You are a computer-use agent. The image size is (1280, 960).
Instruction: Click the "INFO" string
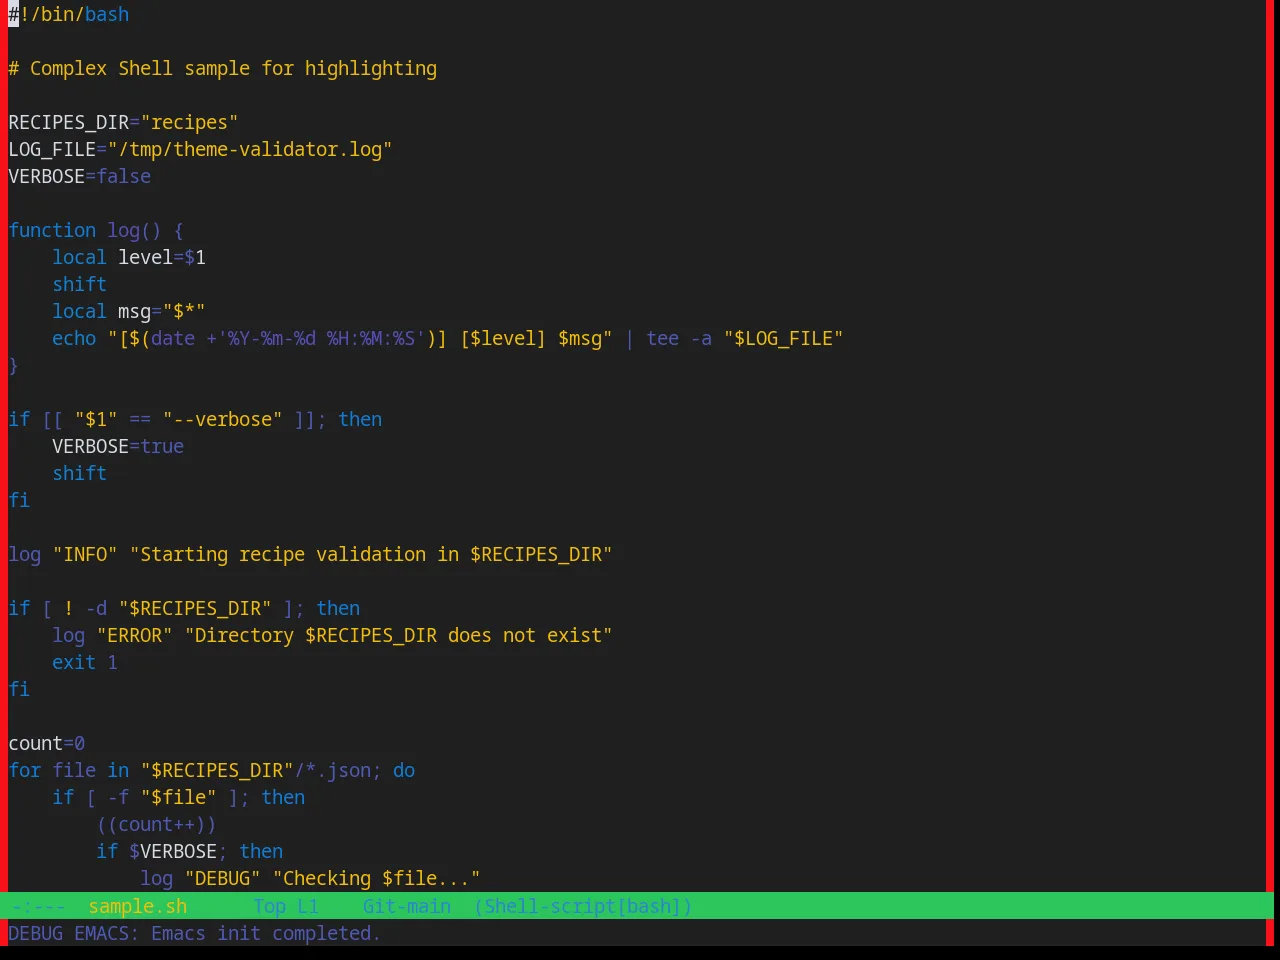85,555
